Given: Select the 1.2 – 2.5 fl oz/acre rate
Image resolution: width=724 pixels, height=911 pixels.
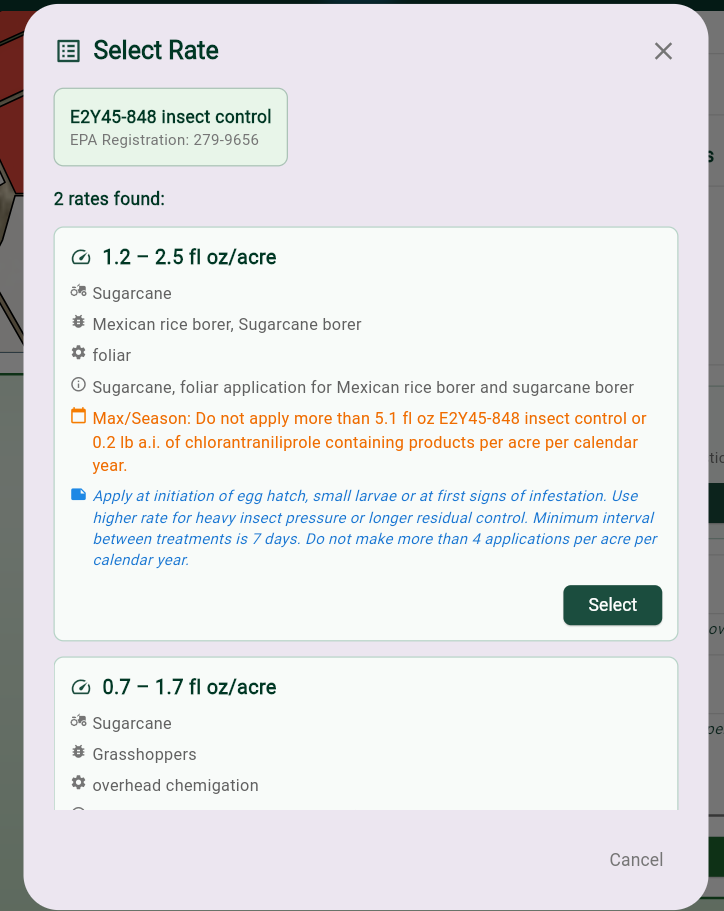Looking at the screenshot, I should pyautogui.click(x=612, y=605).
